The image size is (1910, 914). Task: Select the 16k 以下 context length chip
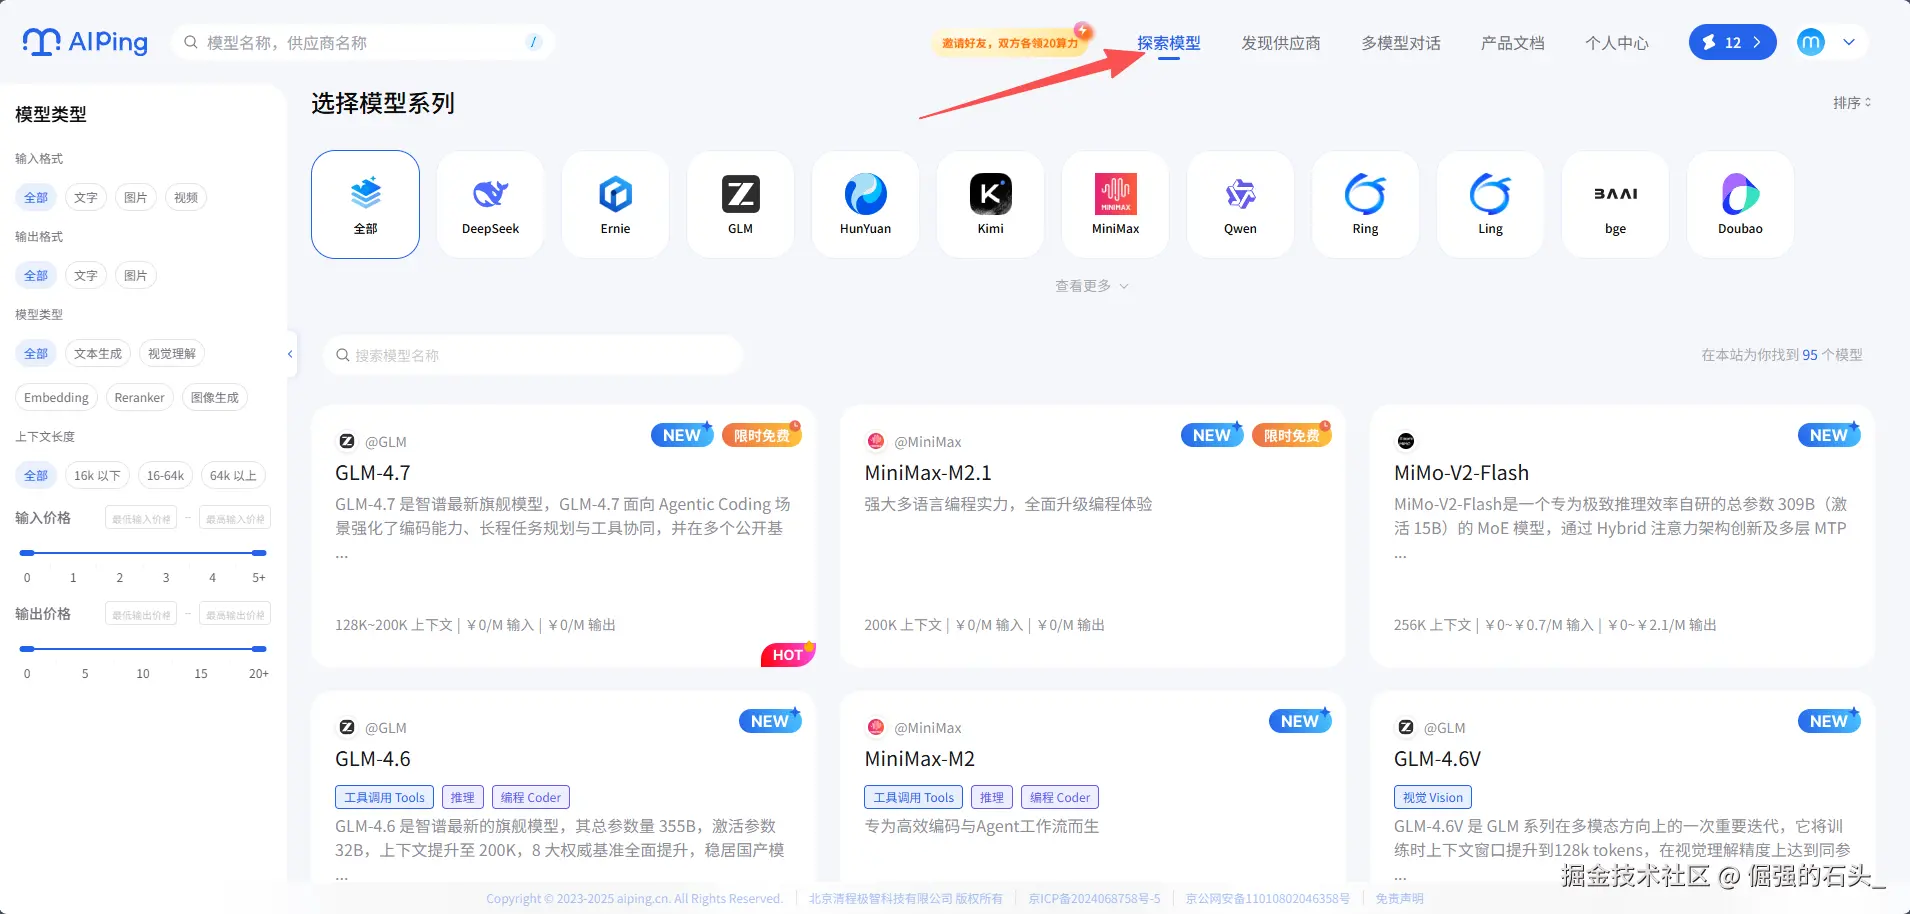(x=97, y=475)
